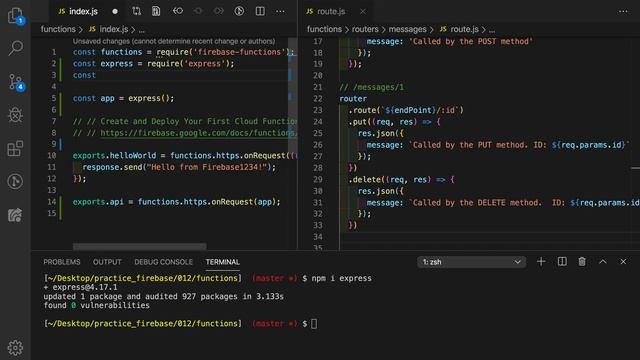Click functions breadcrumb above route.js

tap(324, 29)
